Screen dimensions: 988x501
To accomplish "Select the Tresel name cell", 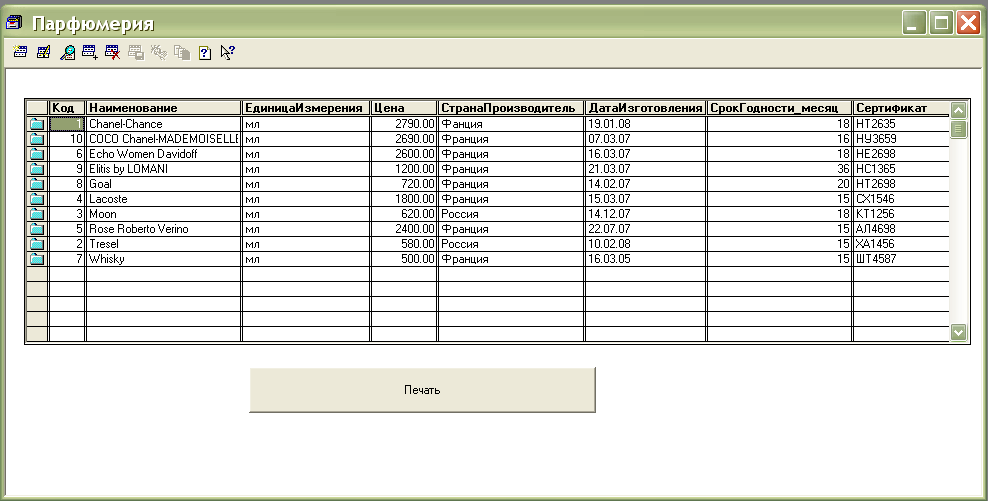I will (164, 244).
